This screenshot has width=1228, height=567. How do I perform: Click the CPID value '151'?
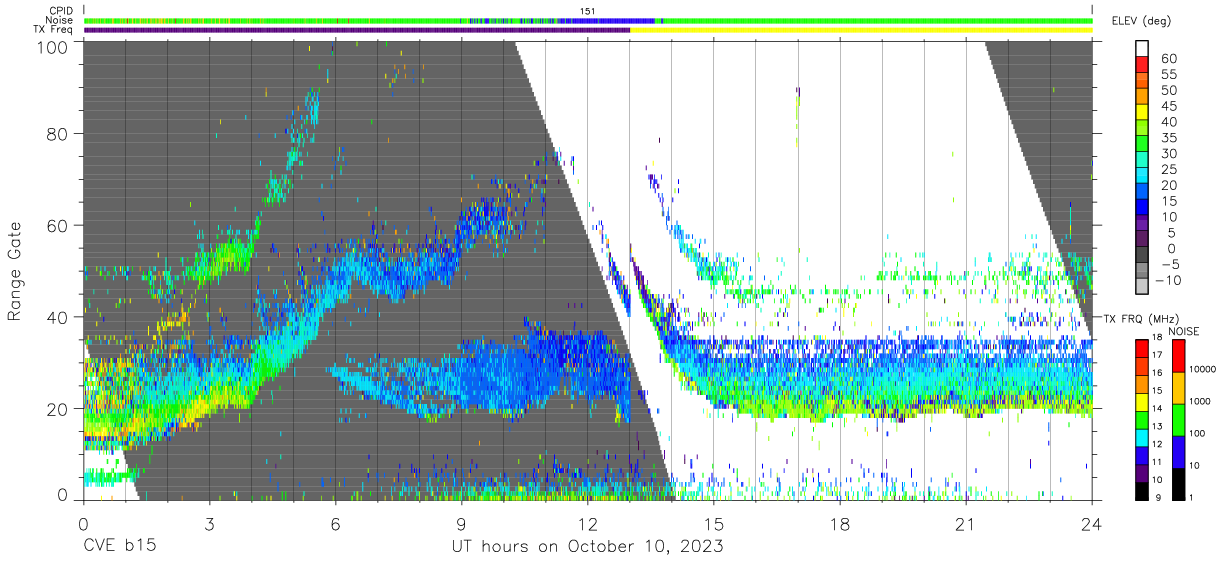588,11
